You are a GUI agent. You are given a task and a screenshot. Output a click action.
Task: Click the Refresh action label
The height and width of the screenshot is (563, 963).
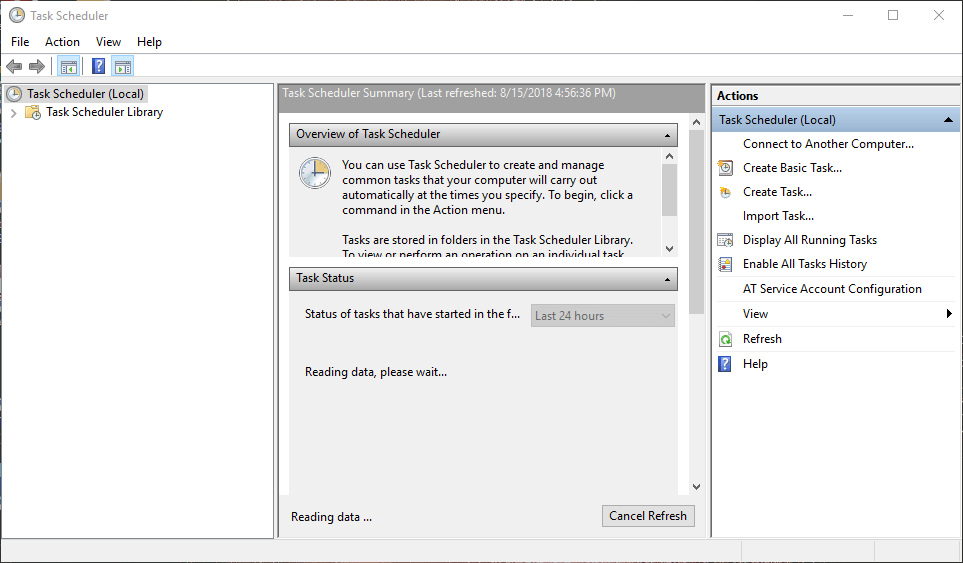click(x=762, y=339)
